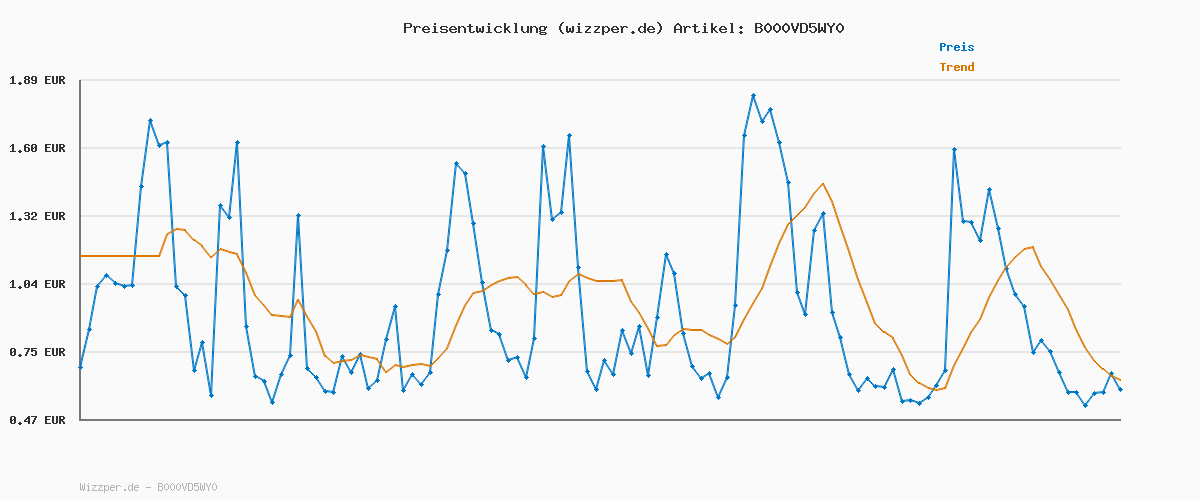The height and width of the screenshot is (500, 1200).
Task: Click the highest blue price peak point
Action: 753,95
